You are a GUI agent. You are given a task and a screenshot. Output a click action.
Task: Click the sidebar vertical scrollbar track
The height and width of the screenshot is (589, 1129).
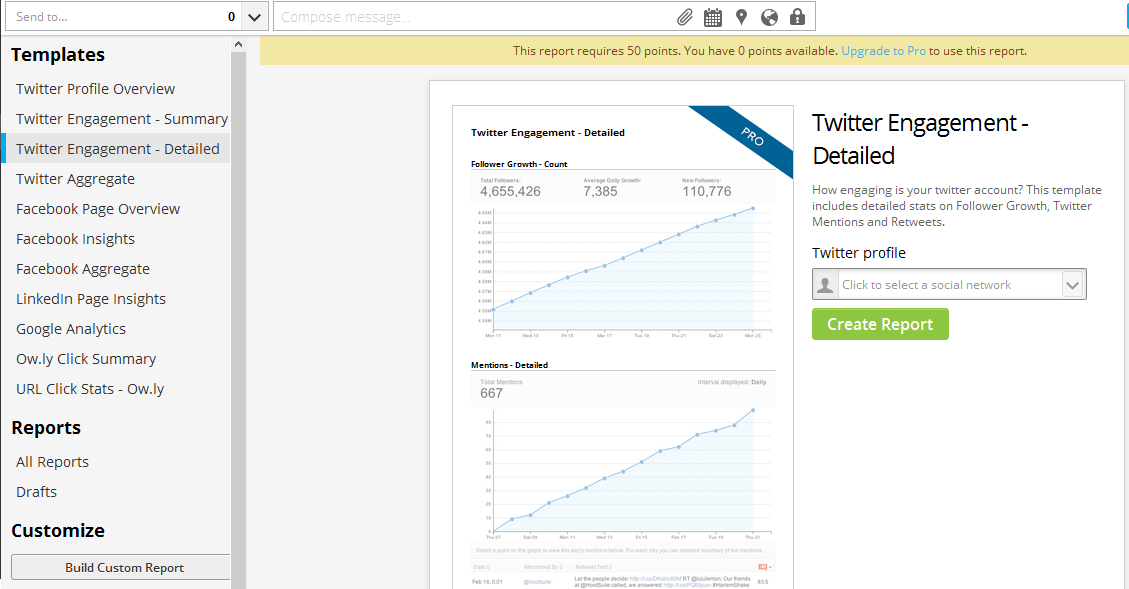(x=238, y=317)
